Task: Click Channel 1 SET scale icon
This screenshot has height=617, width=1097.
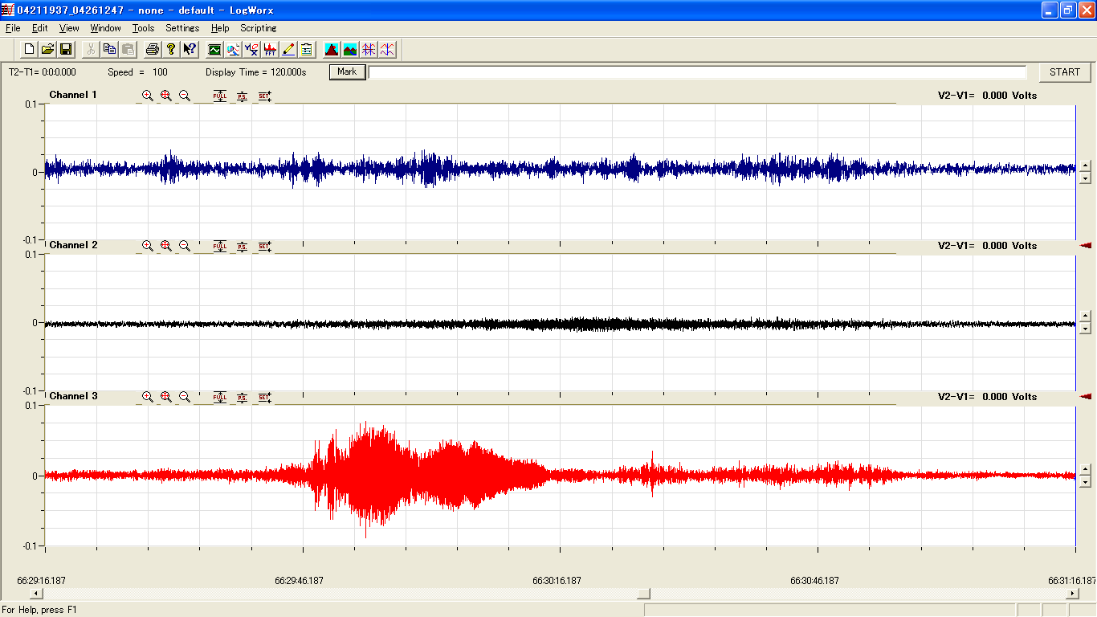Action: click(x=264, y=96)
